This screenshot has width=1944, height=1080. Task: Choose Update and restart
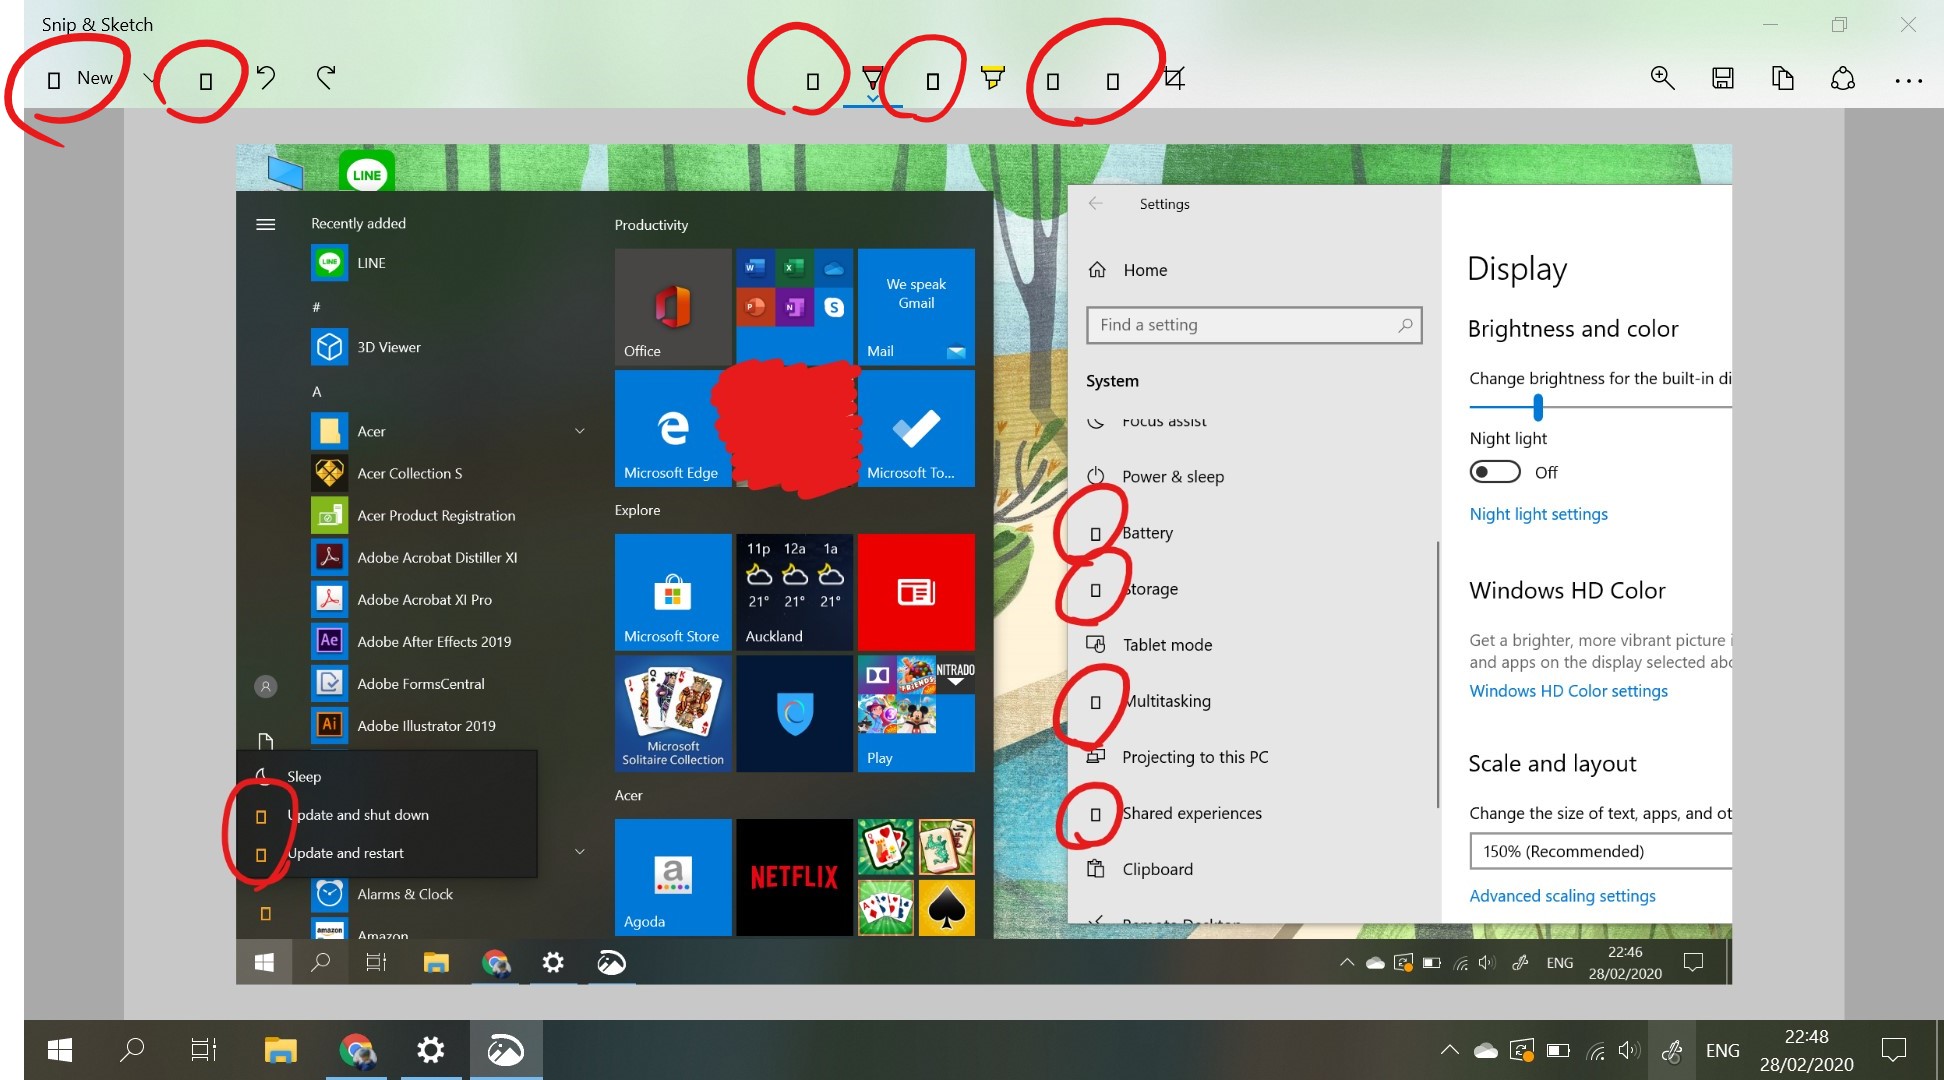pos(386,853)
